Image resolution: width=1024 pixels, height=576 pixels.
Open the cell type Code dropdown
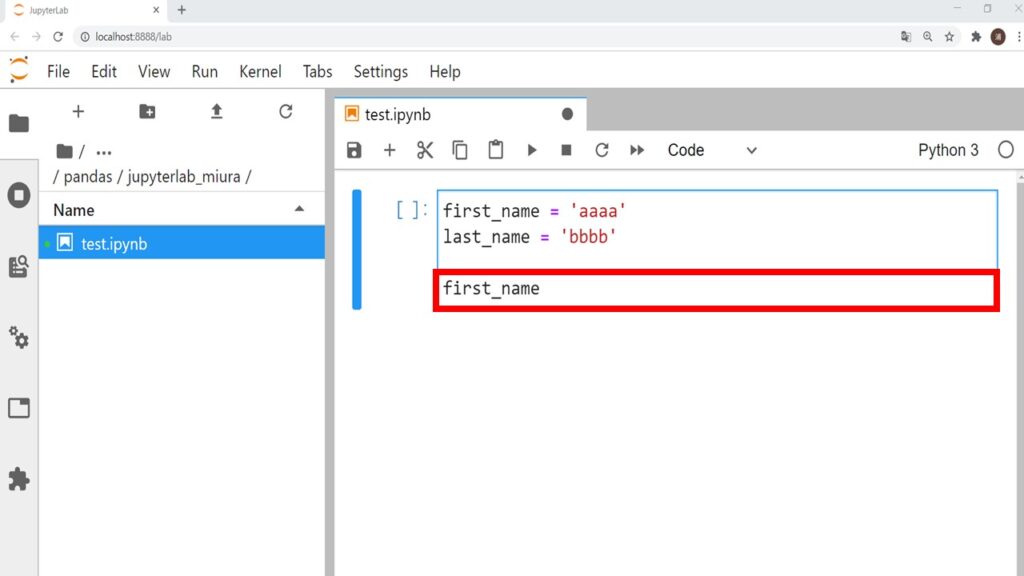(x=710, y=150)
